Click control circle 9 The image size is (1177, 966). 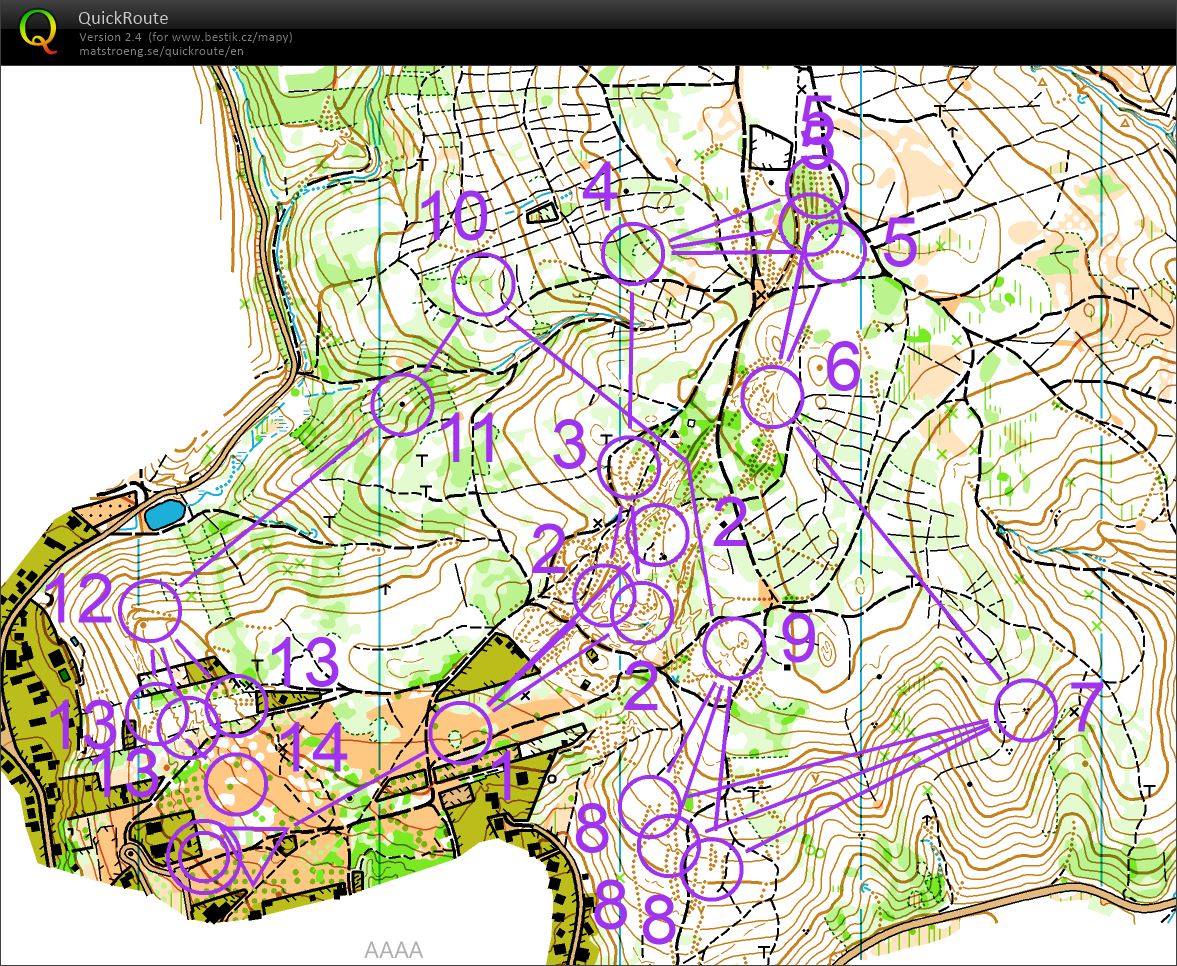point(733,648)
